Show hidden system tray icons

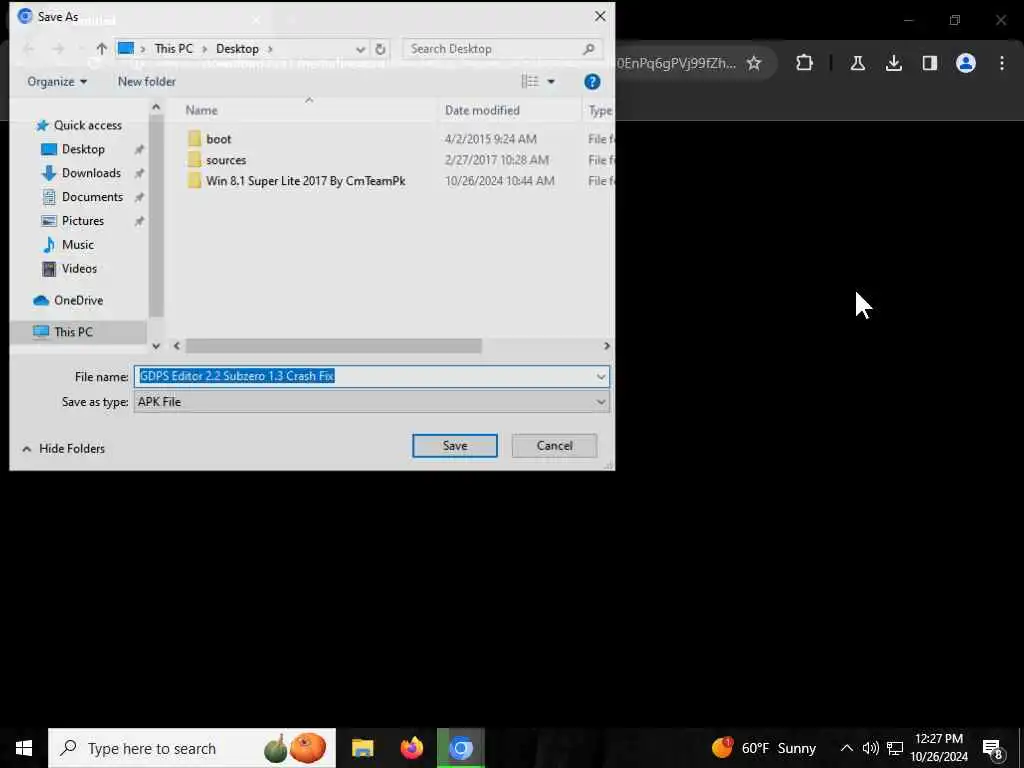(846, 748)
